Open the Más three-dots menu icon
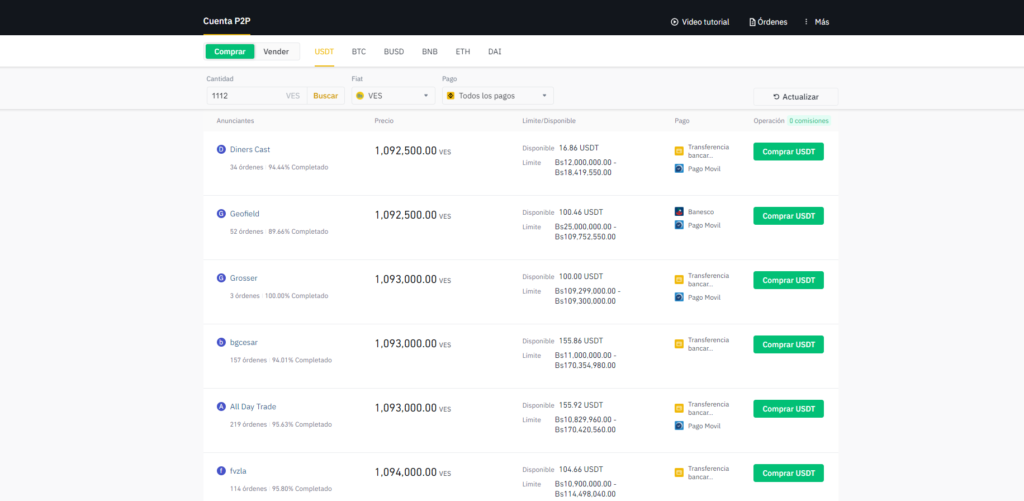Viewport: 1024px width, 501px height. point(807,22)
